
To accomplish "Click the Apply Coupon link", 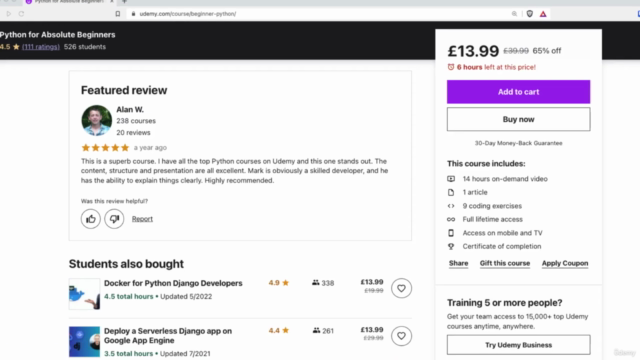I will coord(565,263).
